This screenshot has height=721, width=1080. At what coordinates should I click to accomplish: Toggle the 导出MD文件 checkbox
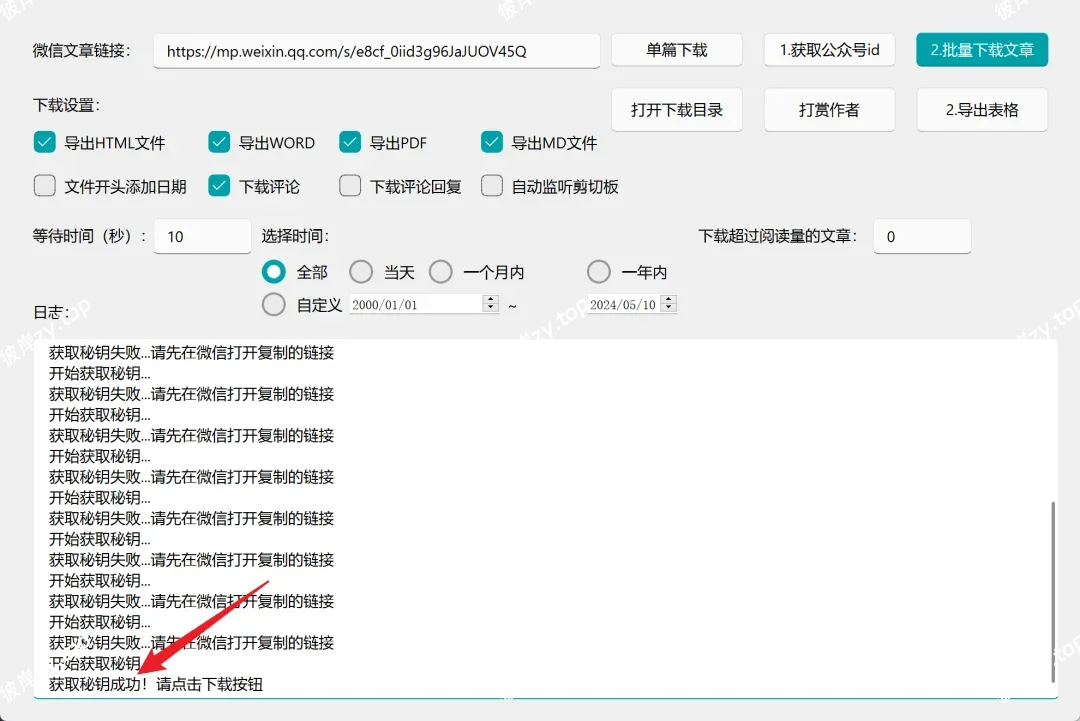pyautogui.click(x=491, y=143)
